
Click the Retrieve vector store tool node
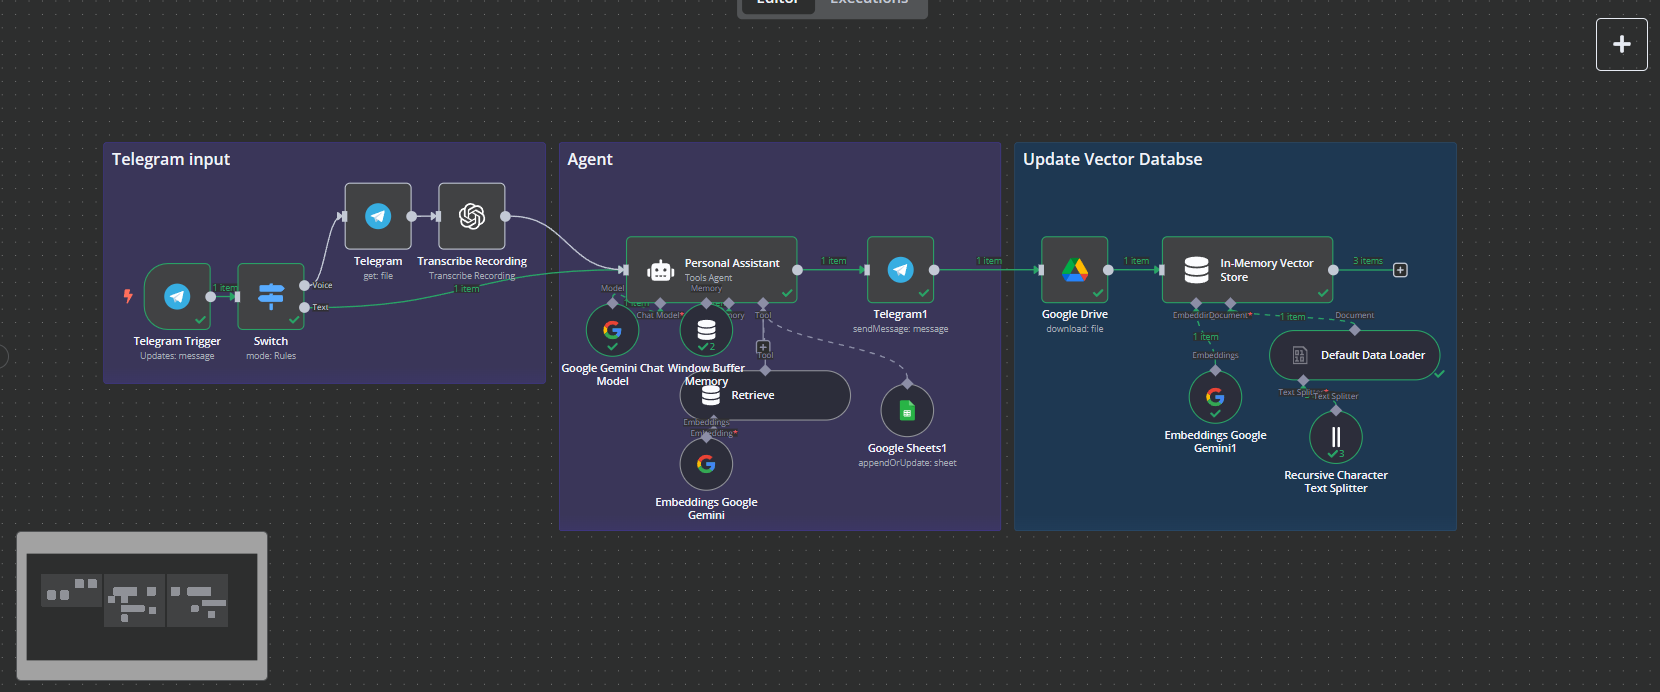[x=765, y=396]
